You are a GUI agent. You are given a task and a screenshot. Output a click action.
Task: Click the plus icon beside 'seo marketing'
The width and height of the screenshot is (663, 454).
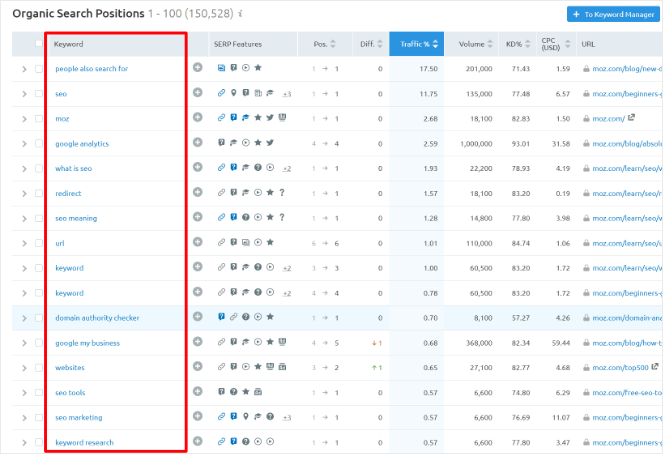197,416
